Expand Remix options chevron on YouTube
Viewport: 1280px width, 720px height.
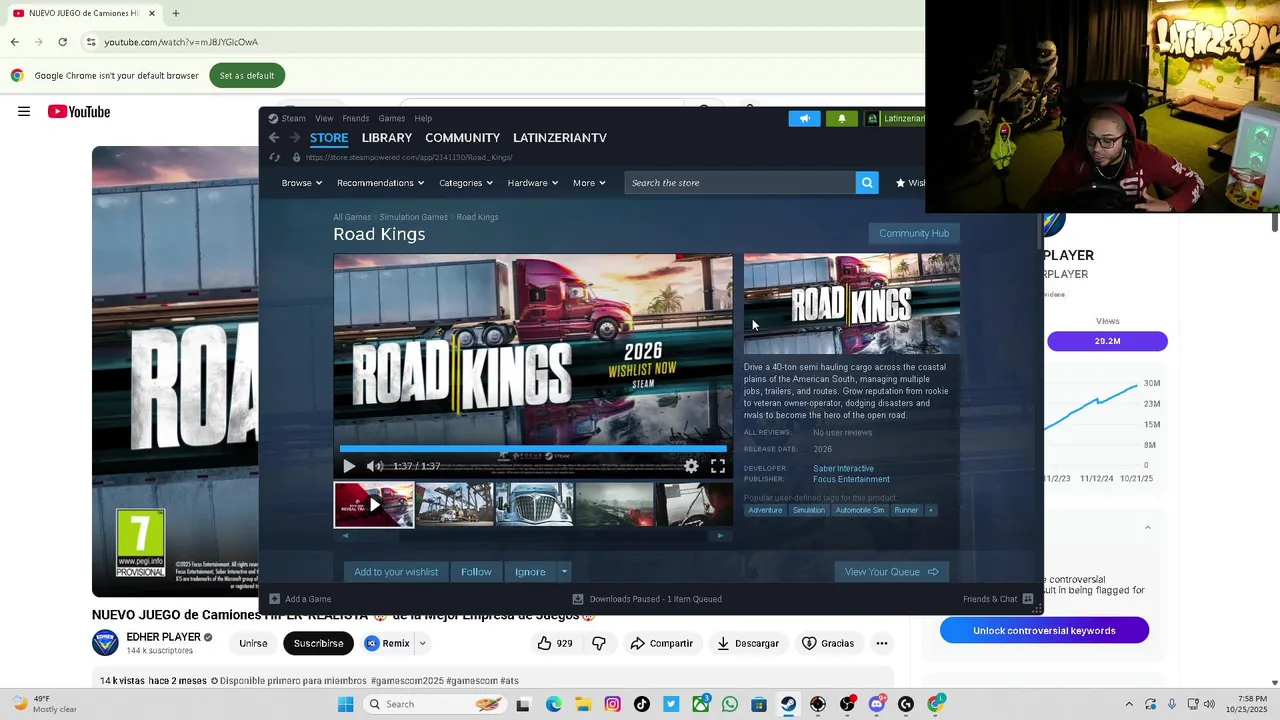pos(423,643)
